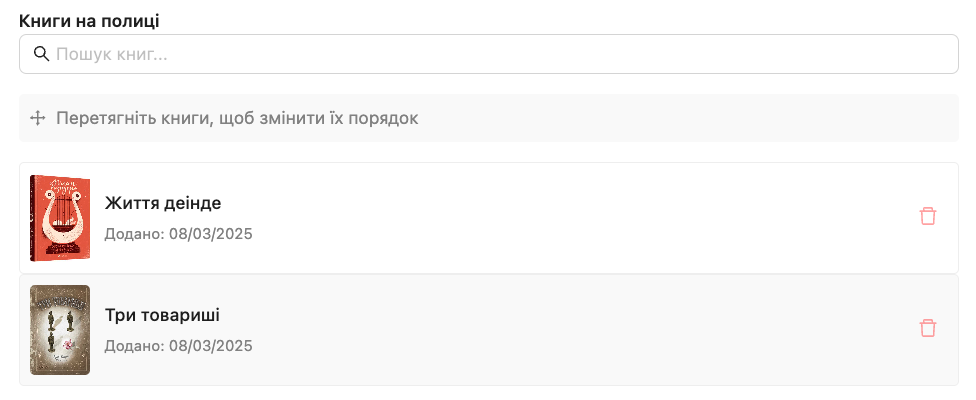Click the four-arrow move icon in the hint bar
The width and height of the screenshot is (976, 400).
38,118
